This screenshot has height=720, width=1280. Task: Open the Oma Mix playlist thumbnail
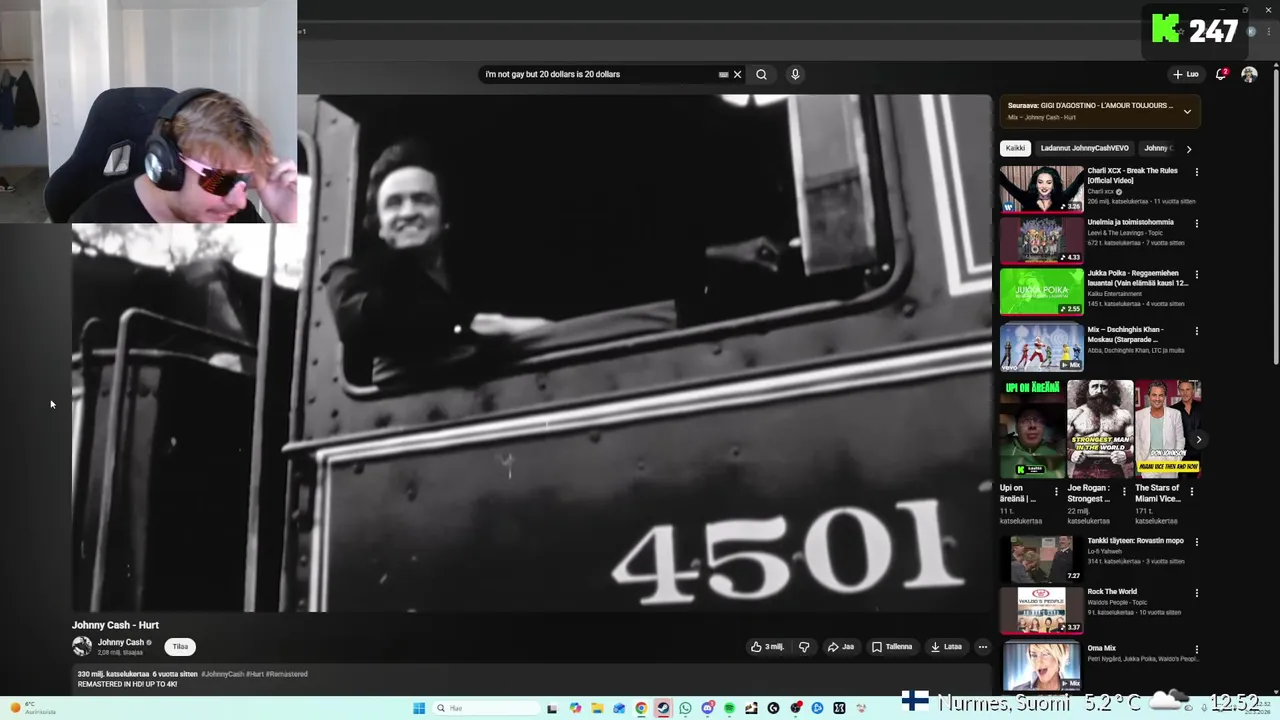1041,666
